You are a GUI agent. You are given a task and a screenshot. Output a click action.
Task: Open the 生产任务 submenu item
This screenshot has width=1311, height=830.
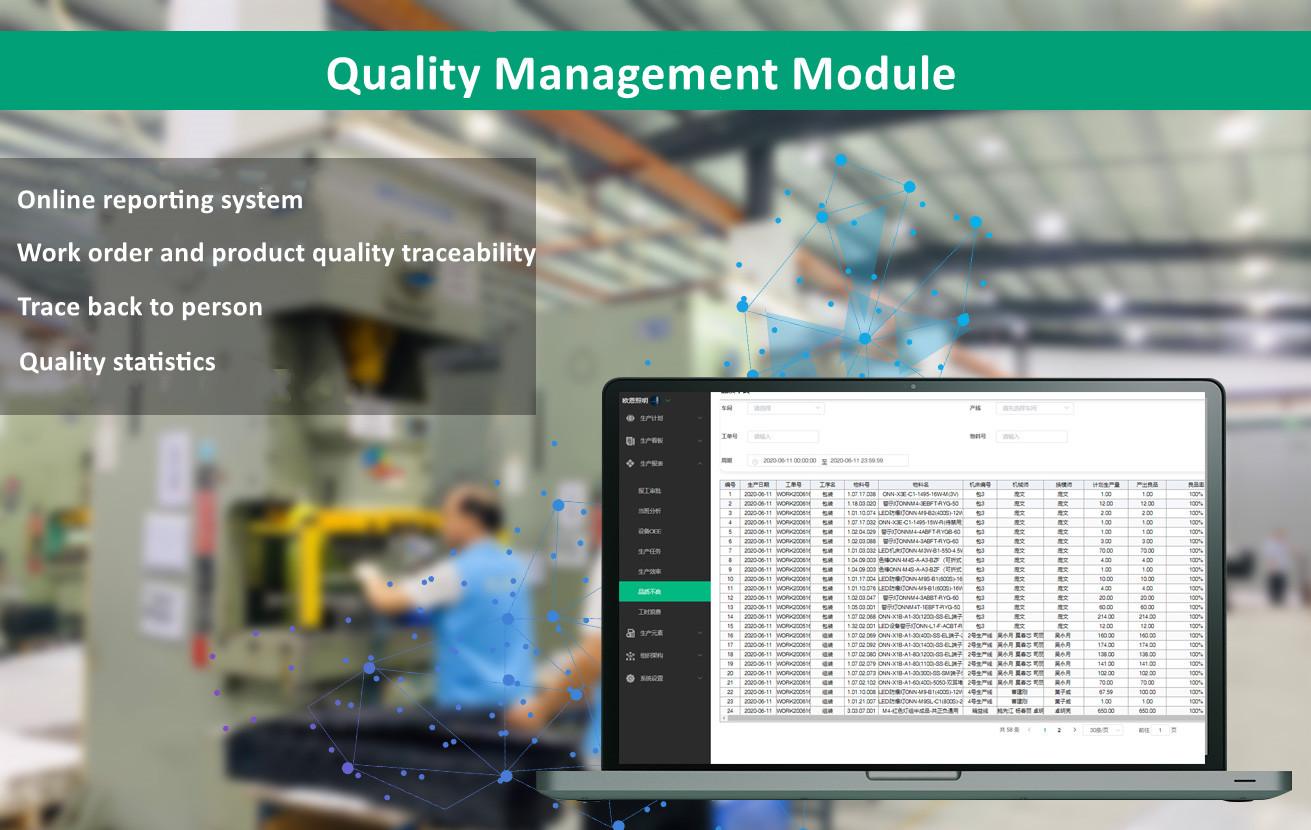point(649,551)
